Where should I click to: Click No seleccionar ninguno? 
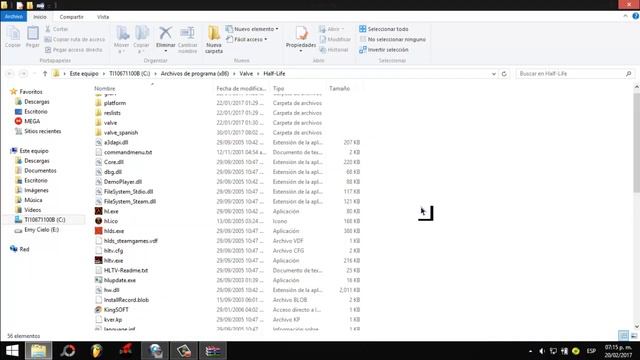pos(392,39)
